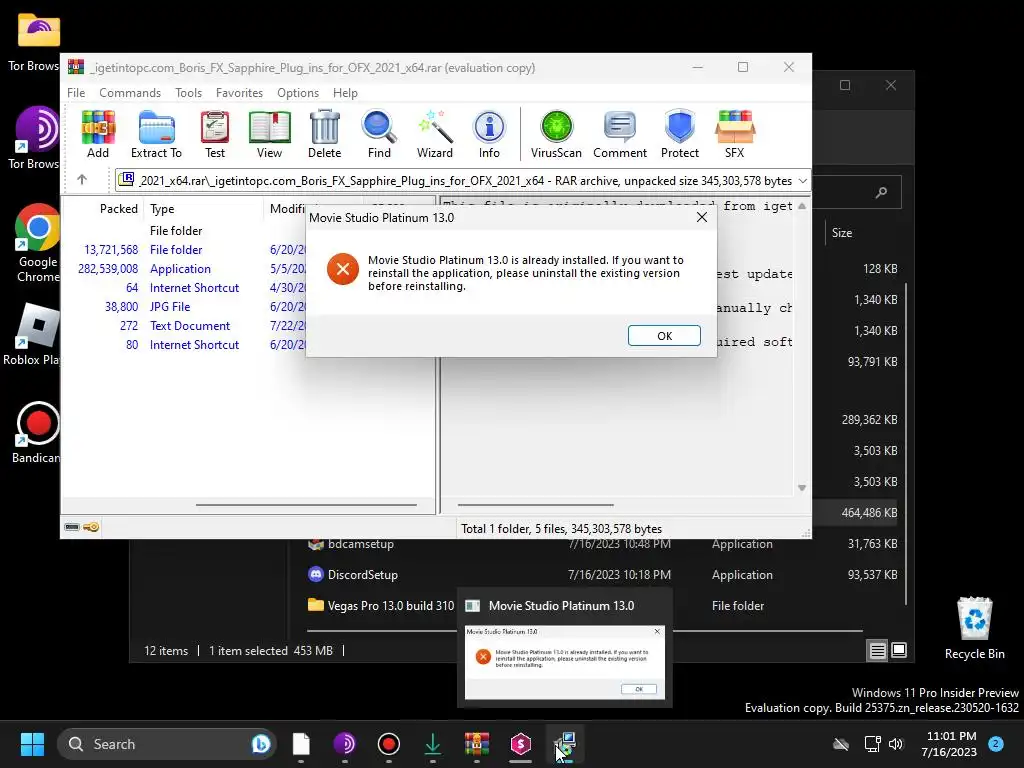
Task: Click the notification count badge
Action: coord(996,744)
